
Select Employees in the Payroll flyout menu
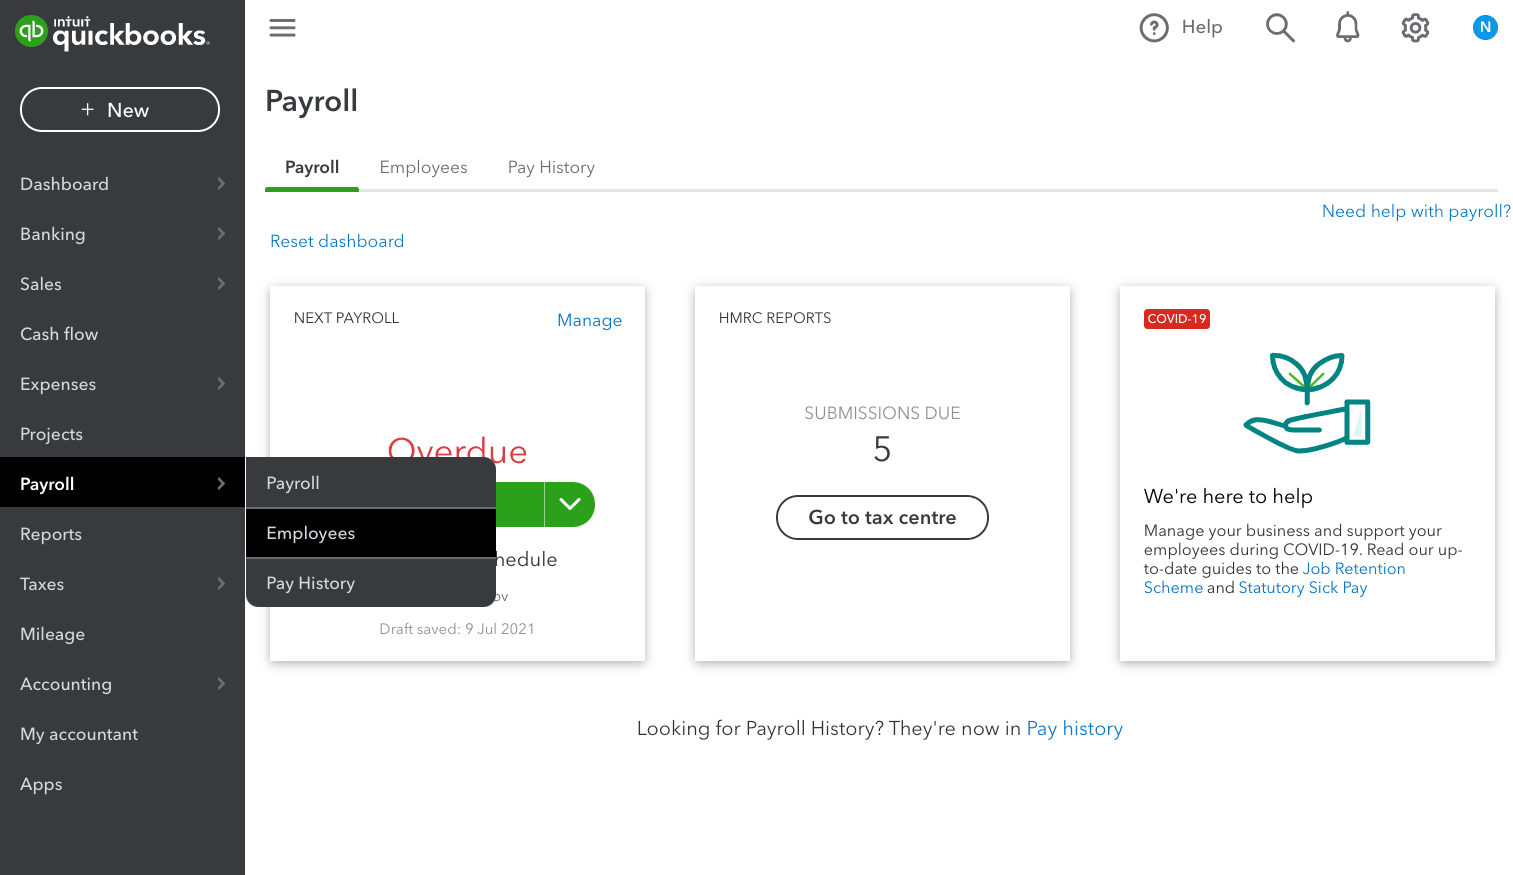point(371,533)
